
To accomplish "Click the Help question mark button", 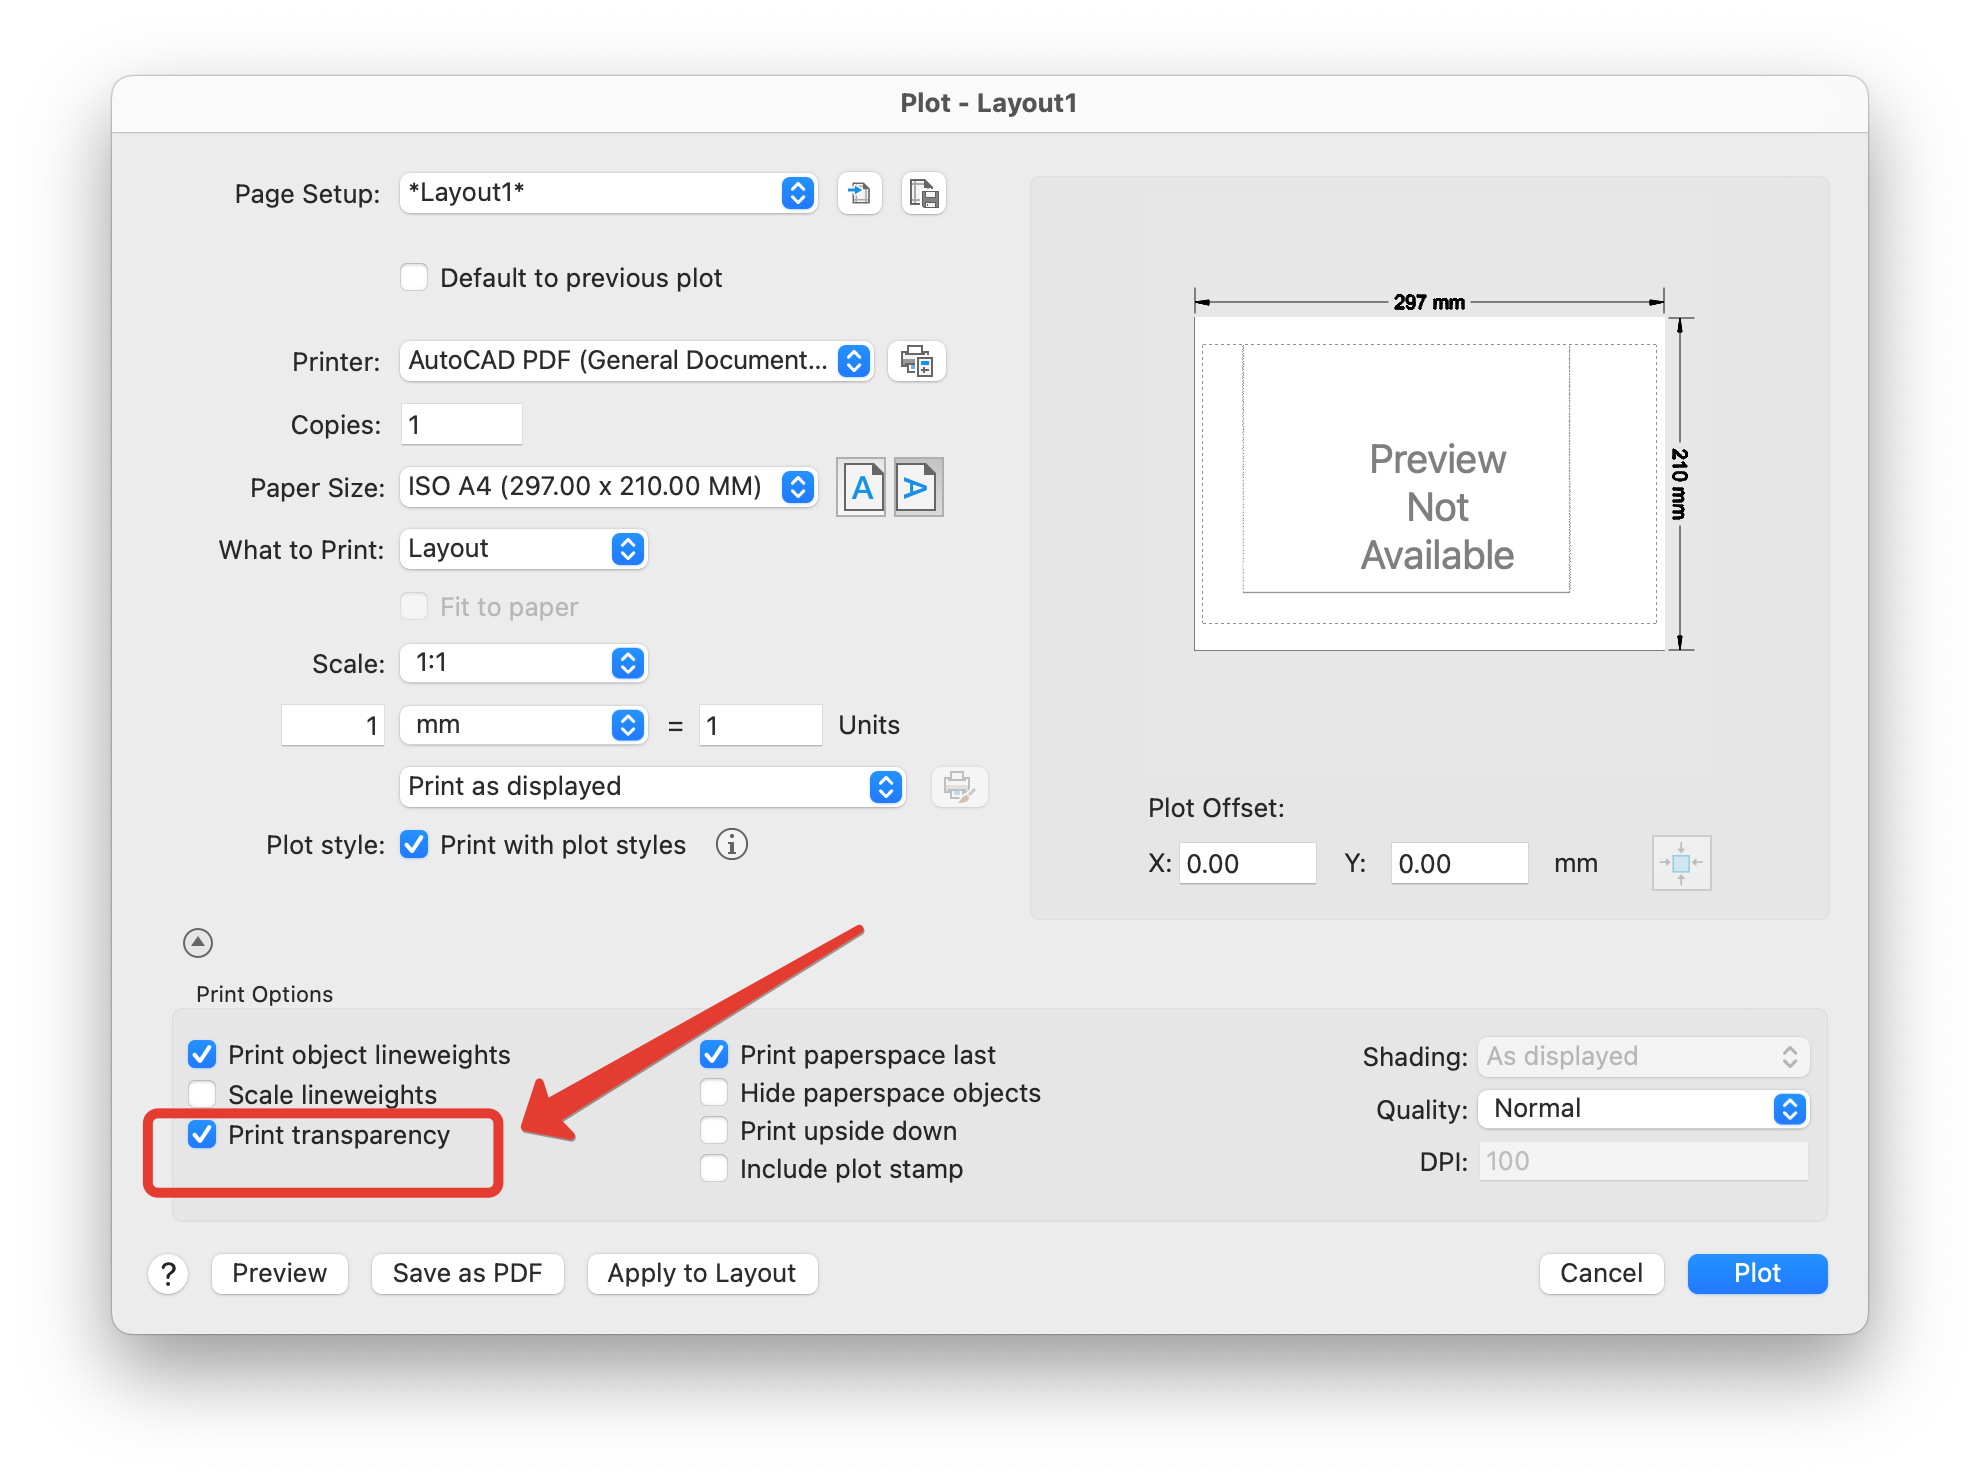I will tap(168, 1273).
